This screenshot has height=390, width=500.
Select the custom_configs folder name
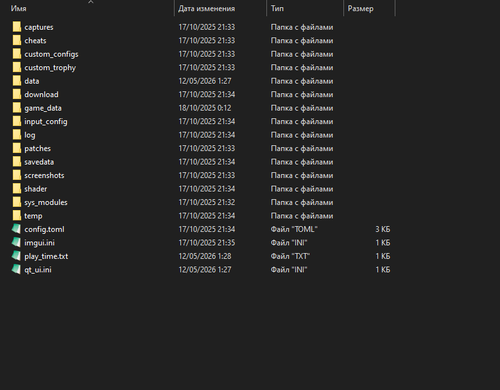[x=51, y=54]
